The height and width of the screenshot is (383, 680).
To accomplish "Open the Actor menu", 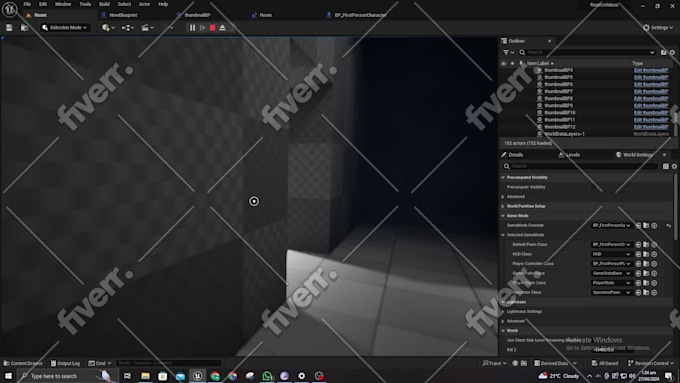I will tap(144, 4).
